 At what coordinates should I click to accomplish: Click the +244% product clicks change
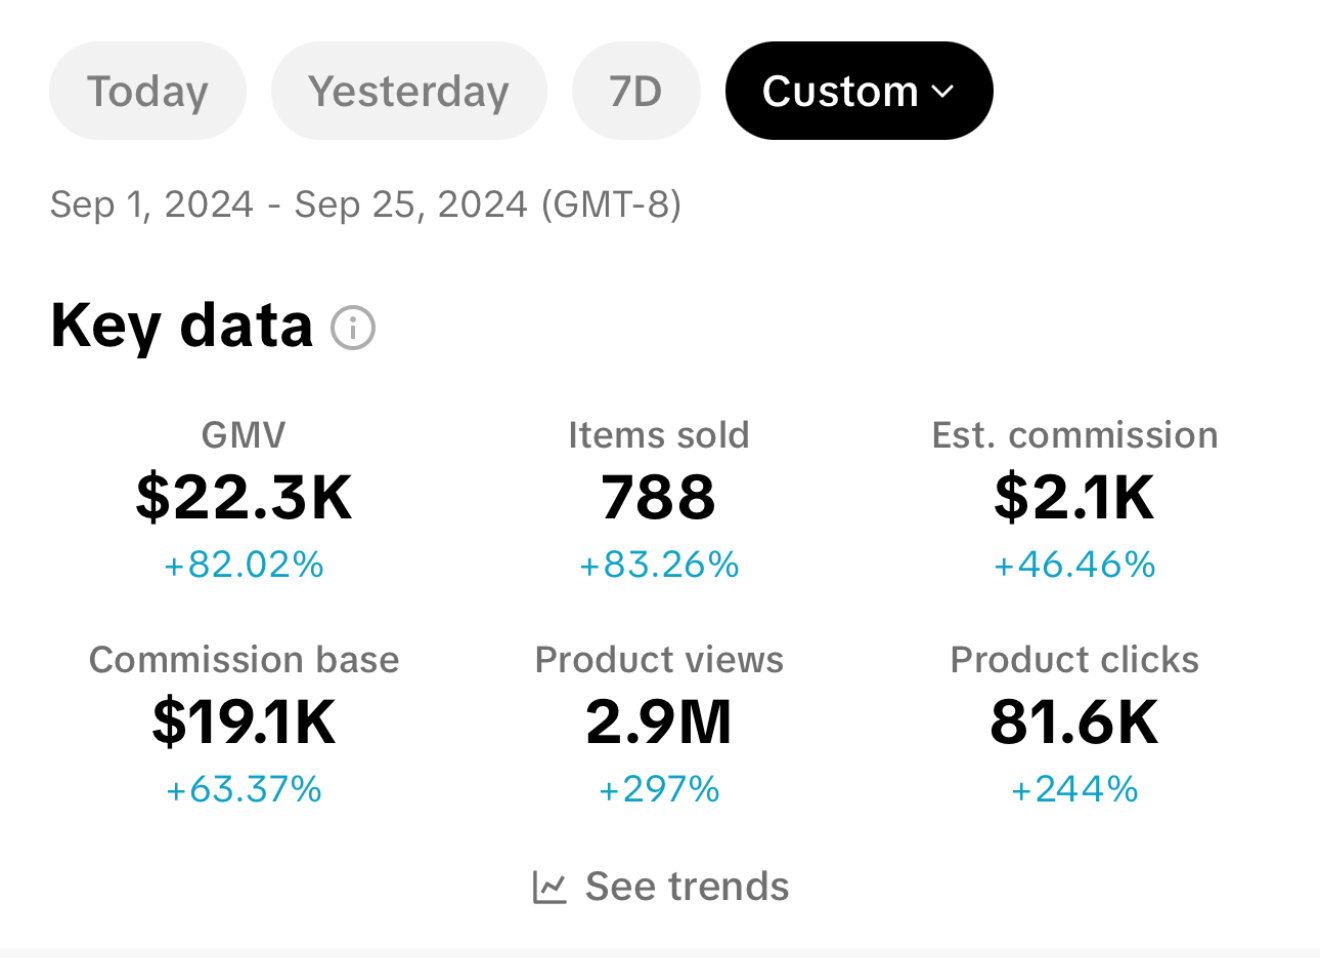(1074, 790)
